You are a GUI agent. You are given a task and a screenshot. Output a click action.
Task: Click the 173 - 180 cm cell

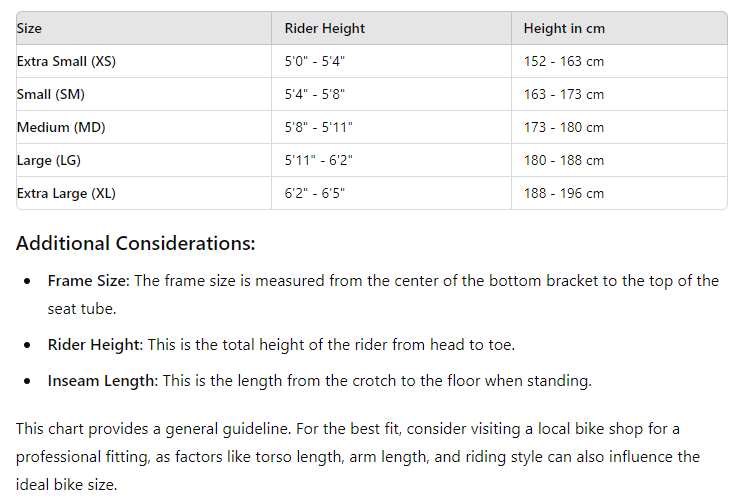(x=564, y=128)
